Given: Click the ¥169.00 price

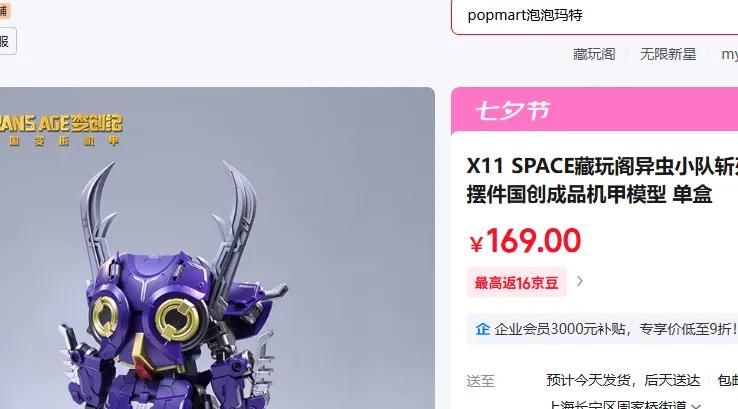Looking at the screenshot, I should coord(525,241).
